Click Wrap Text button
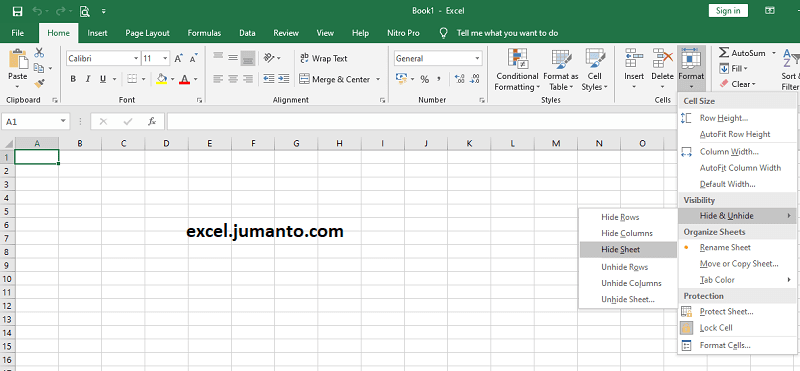Screen dimensions: 800x371 (x=323, y=58)
